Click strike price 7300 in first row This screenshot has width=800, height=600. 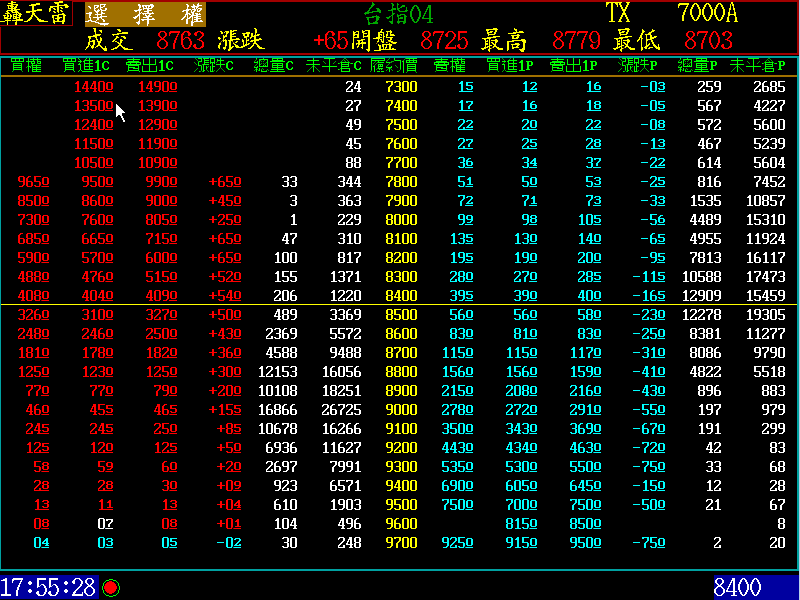tap(401, 87)
